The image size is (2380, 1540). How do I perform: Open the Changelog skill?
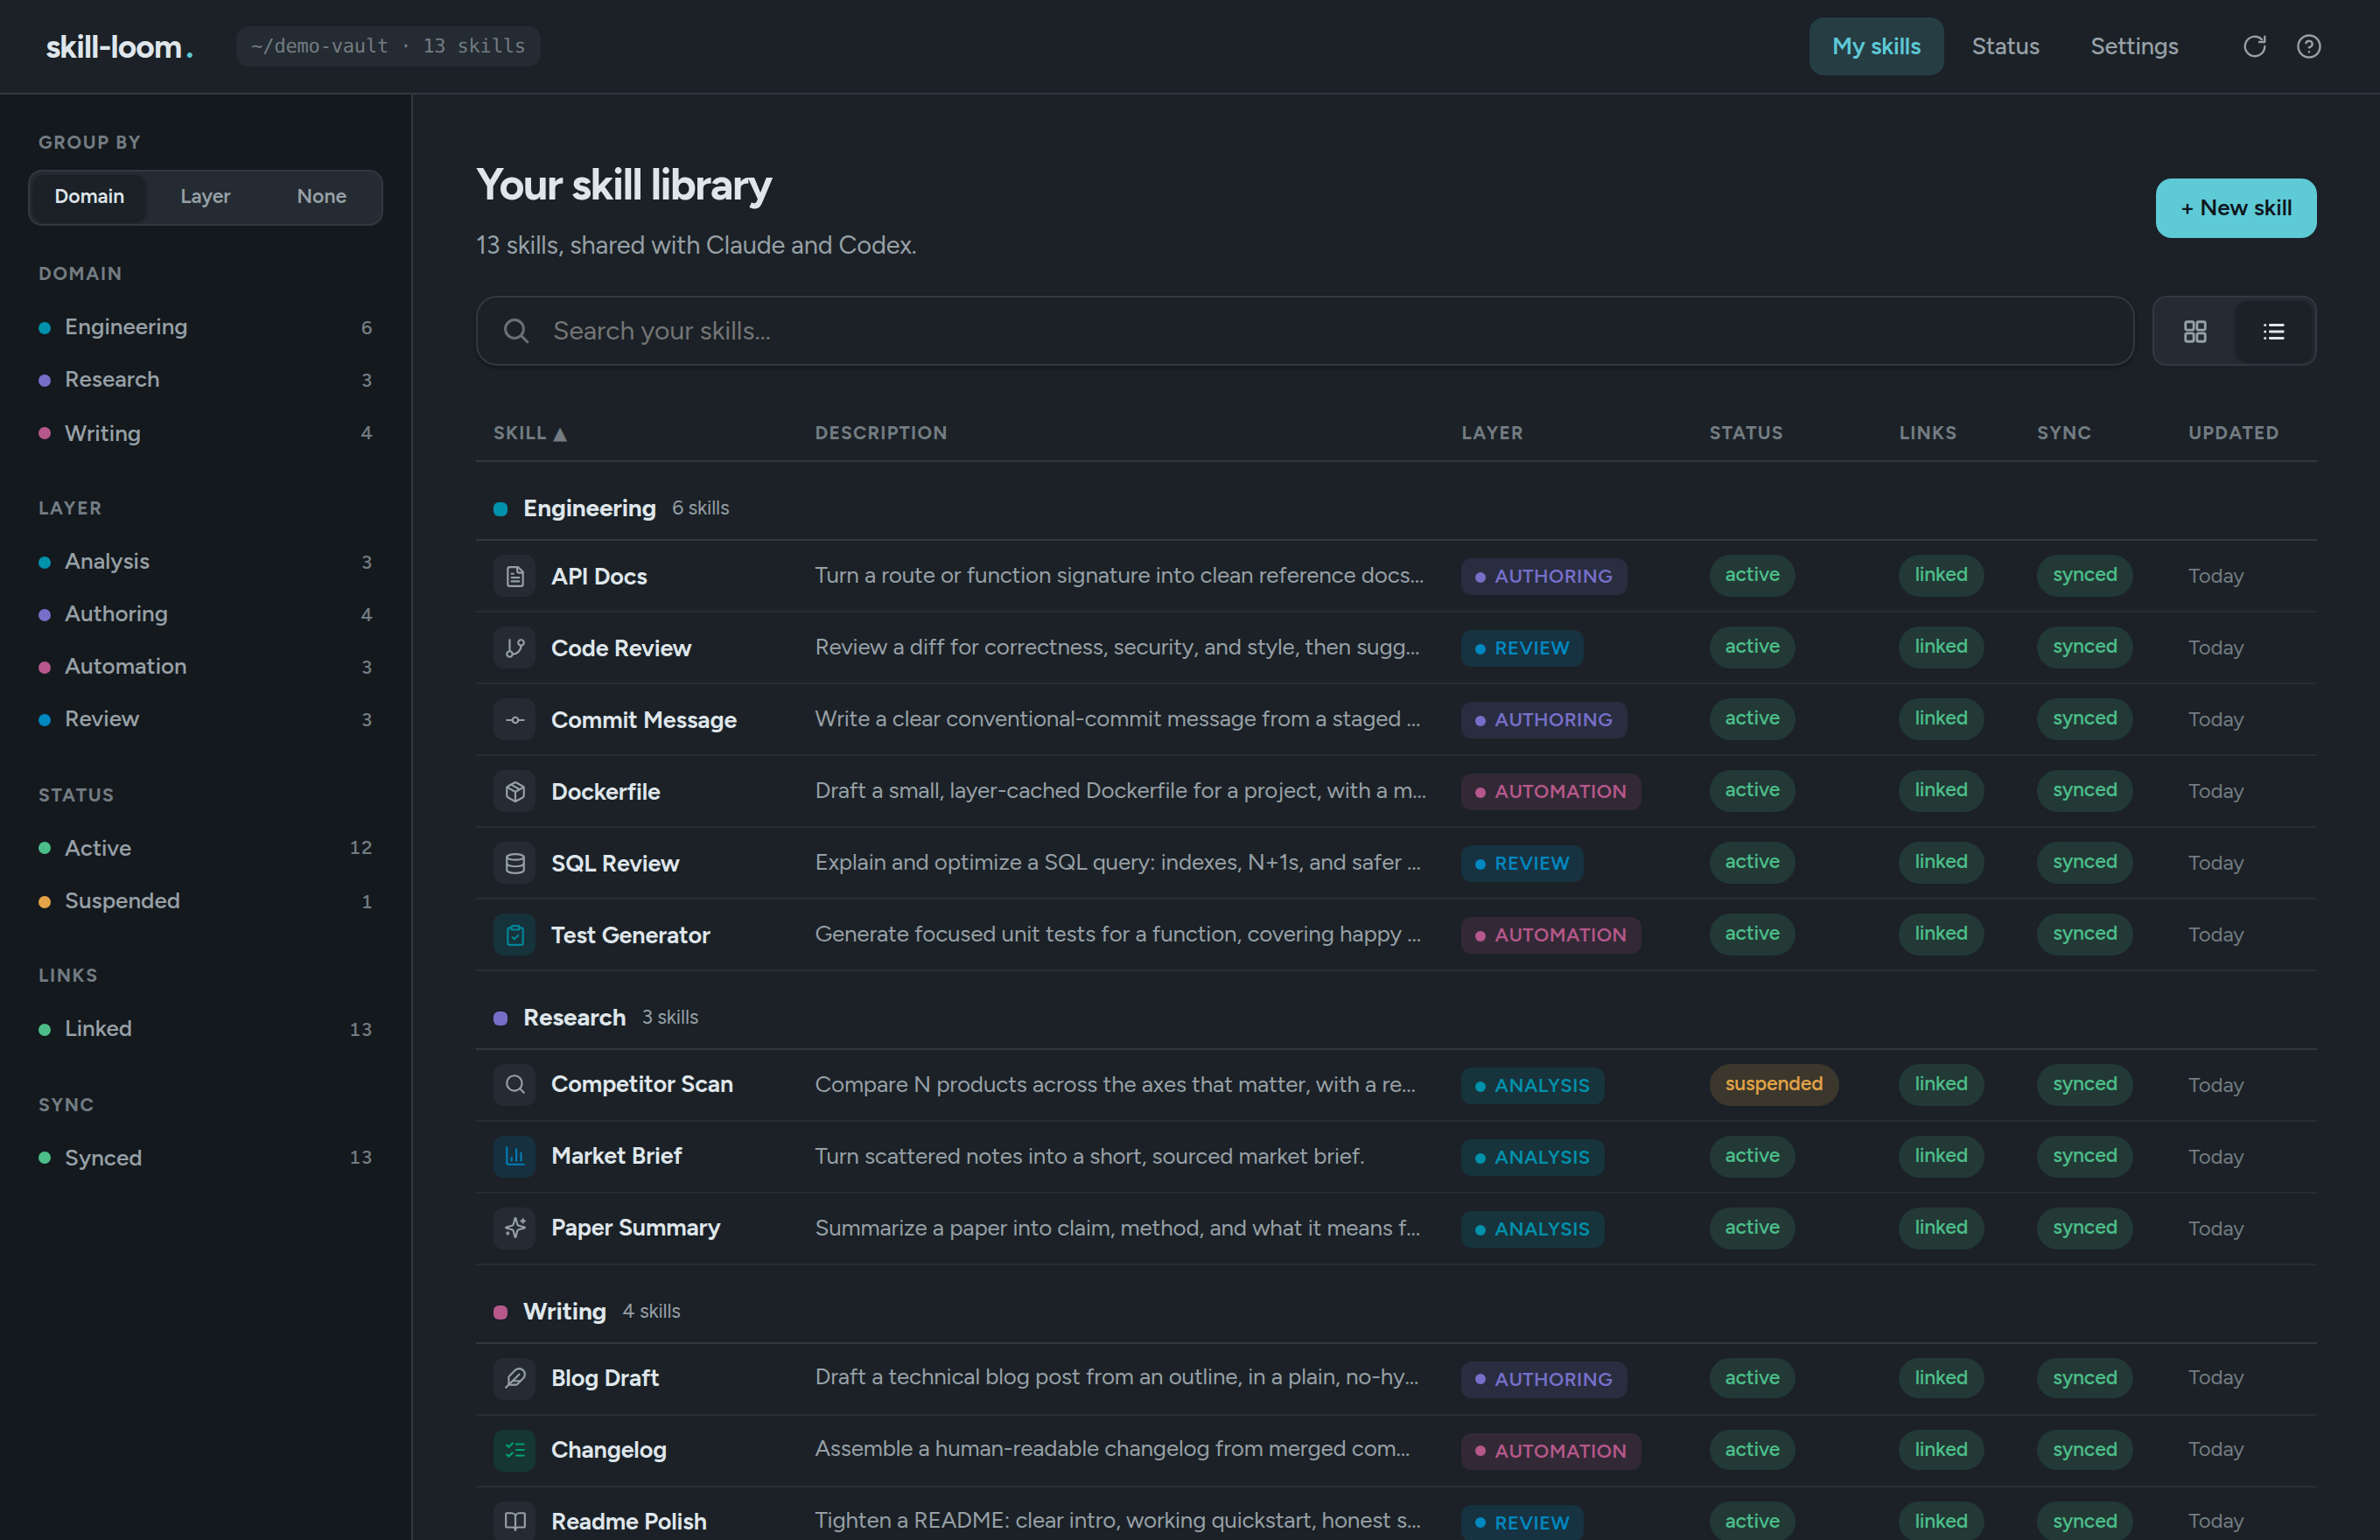point(608,1450)
